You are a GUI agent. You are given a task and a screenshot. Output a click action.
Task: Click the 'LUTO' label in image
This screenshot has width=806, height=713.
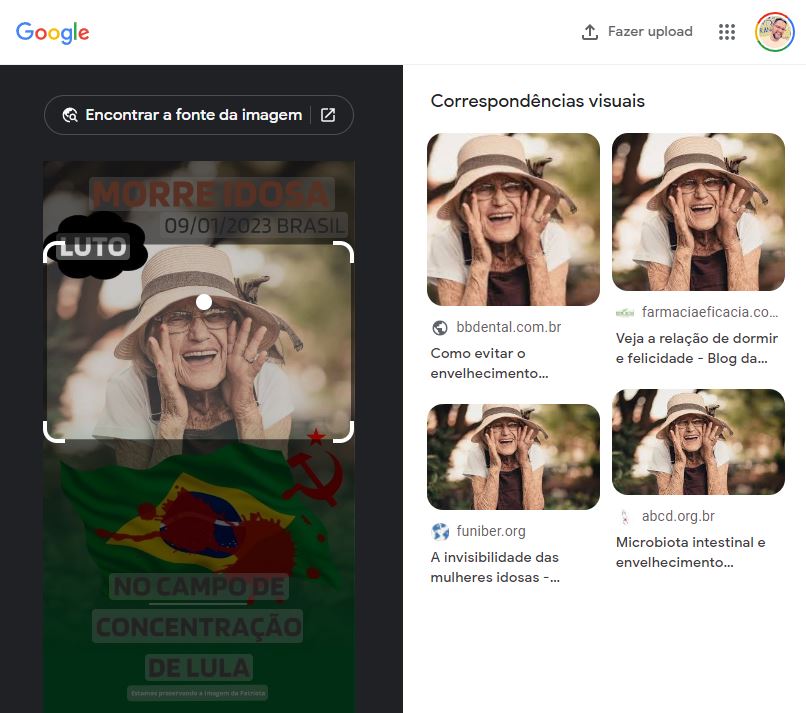93,247
